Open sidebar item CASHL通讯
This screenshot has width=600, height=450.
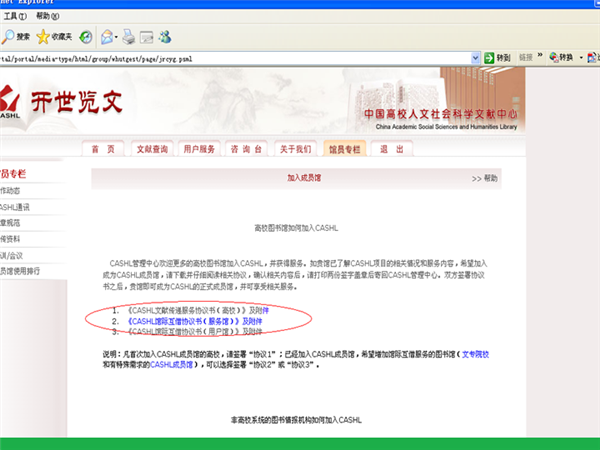tap(15, 207)
